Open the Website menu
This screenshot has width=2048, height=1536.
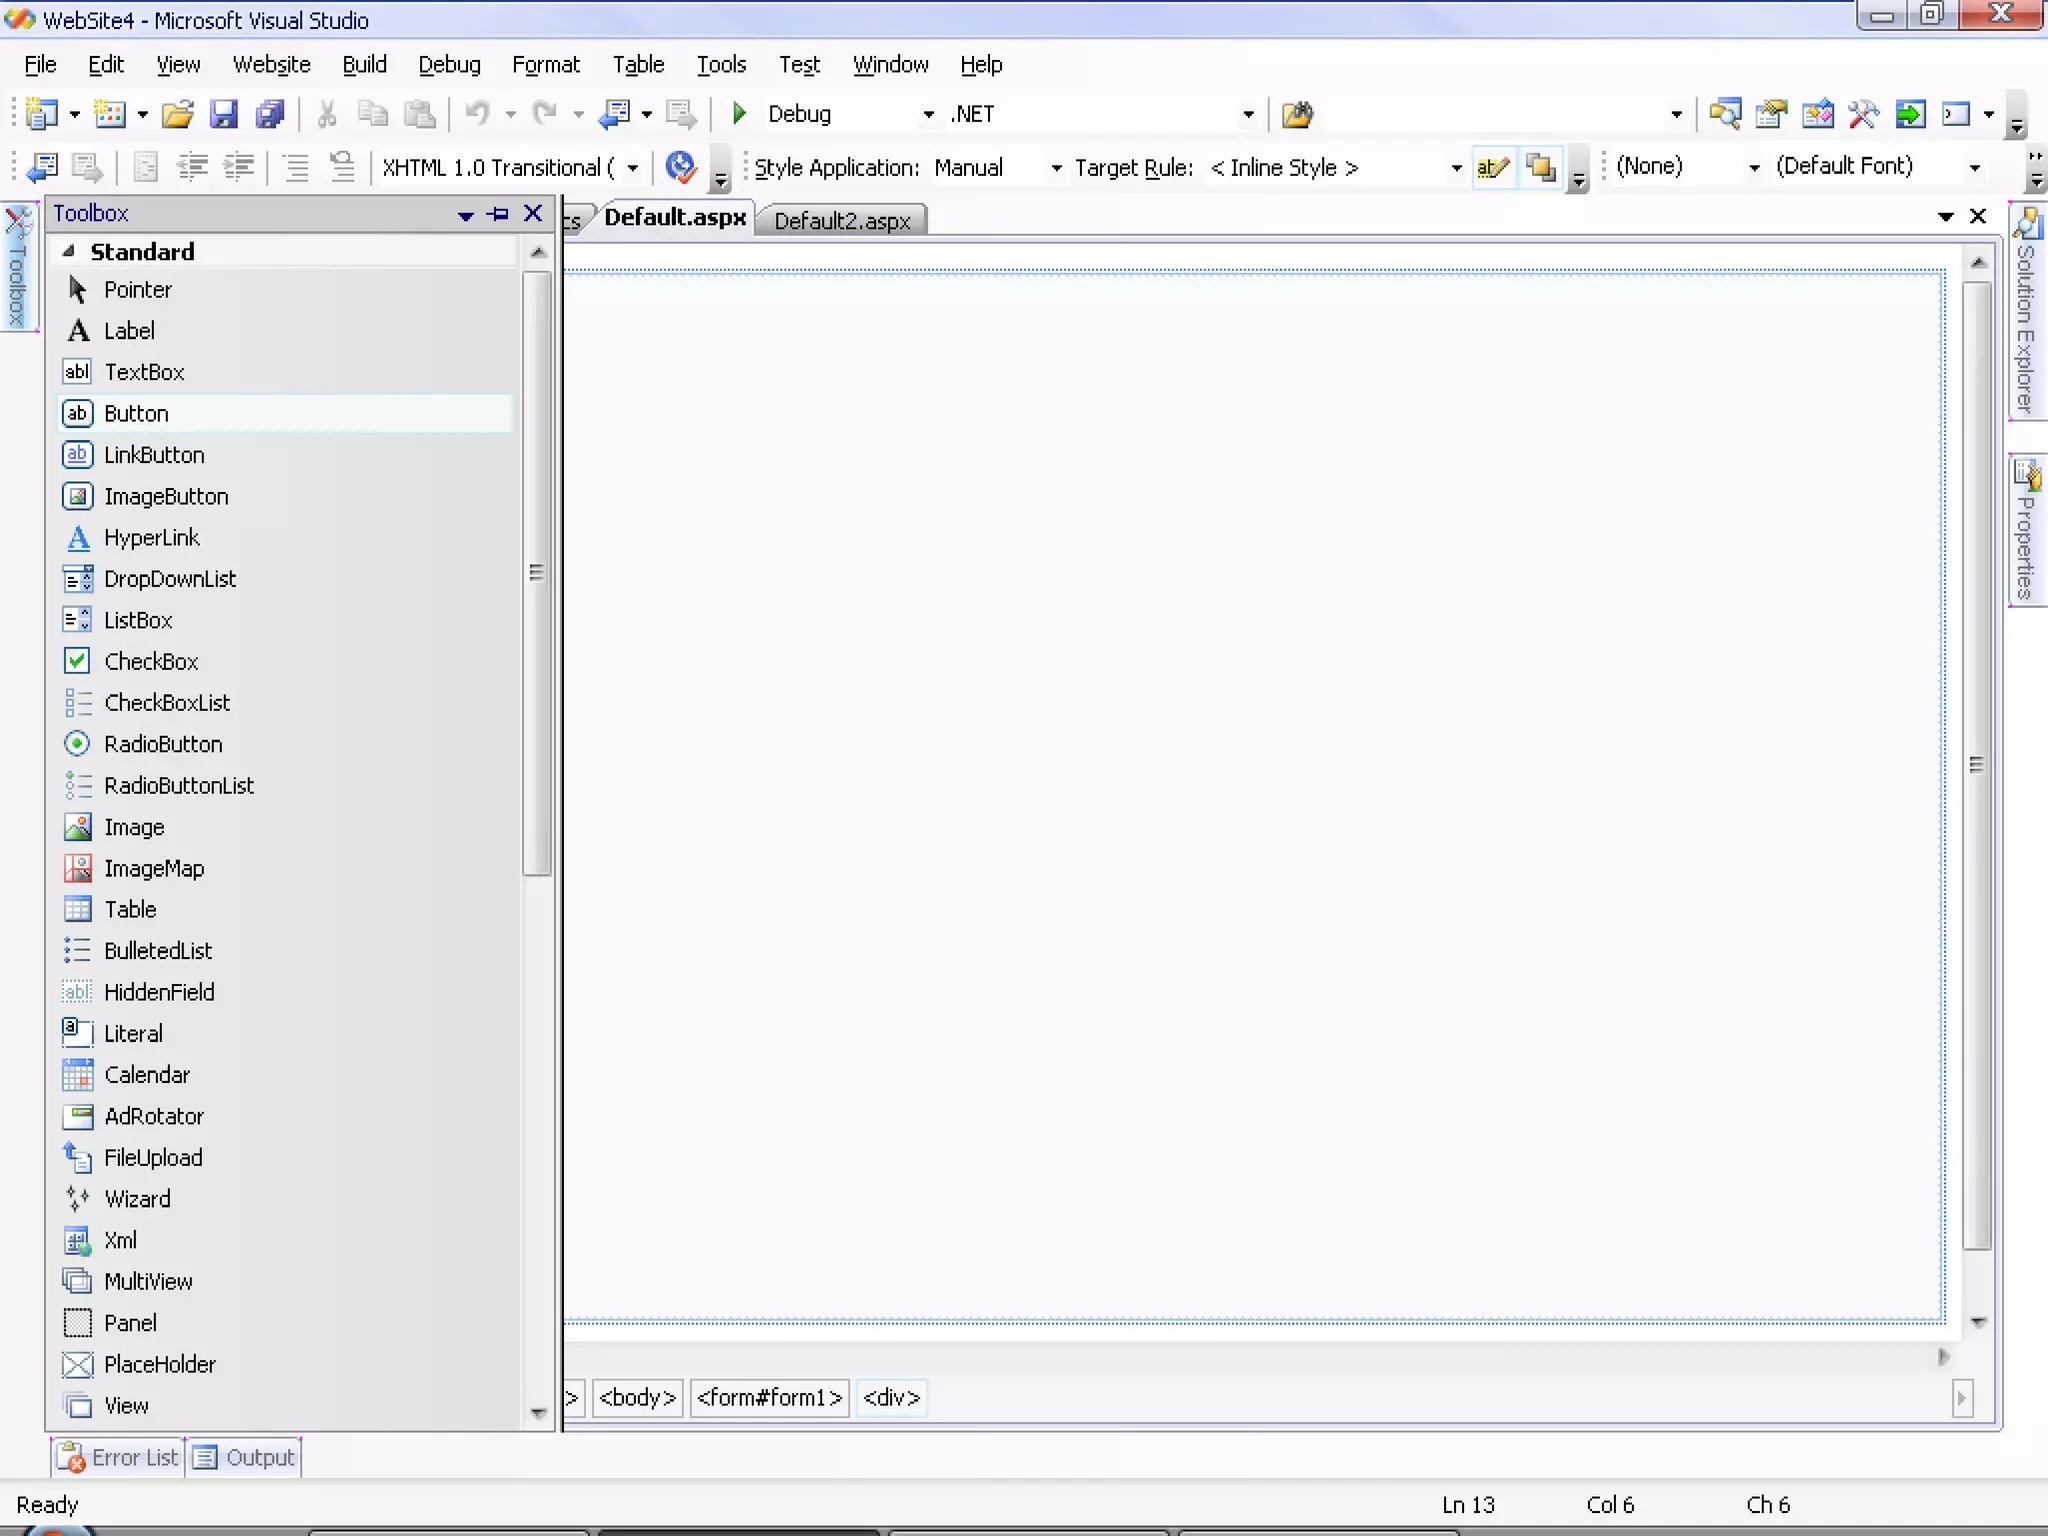point(271,65)
